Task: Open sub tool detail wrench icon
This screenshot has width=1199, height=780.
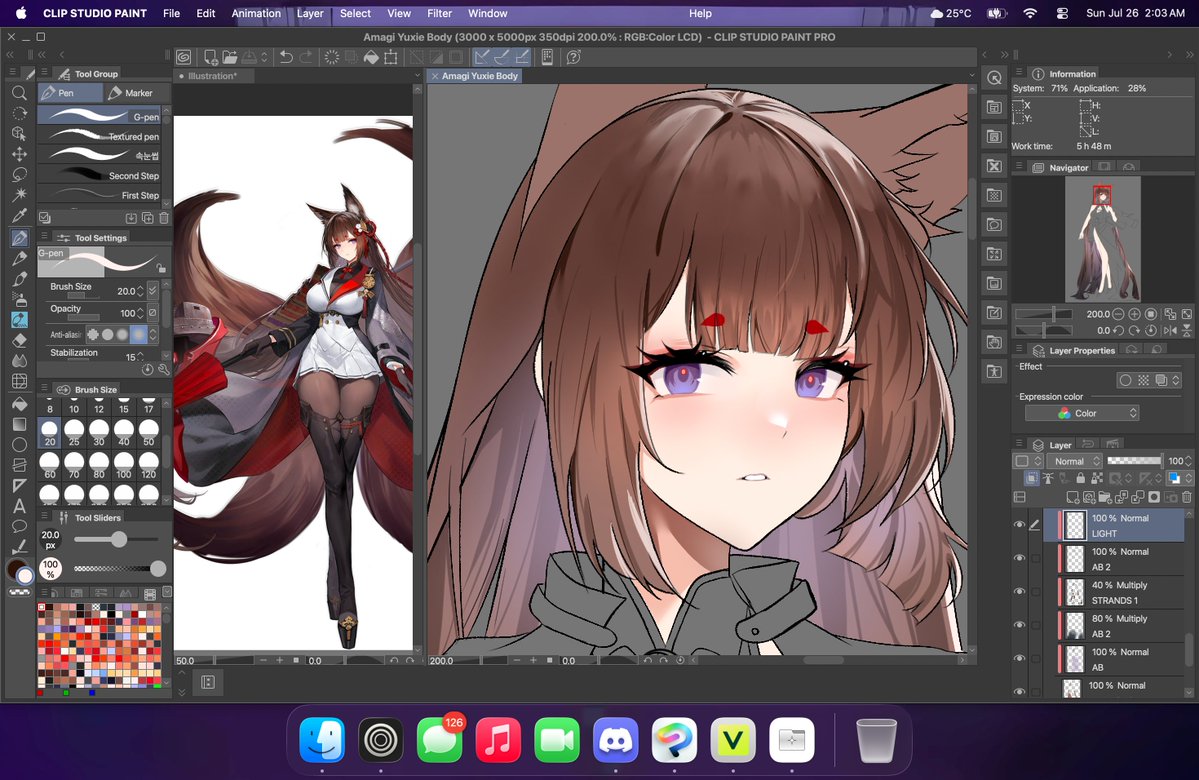Action: click(163, 369)
